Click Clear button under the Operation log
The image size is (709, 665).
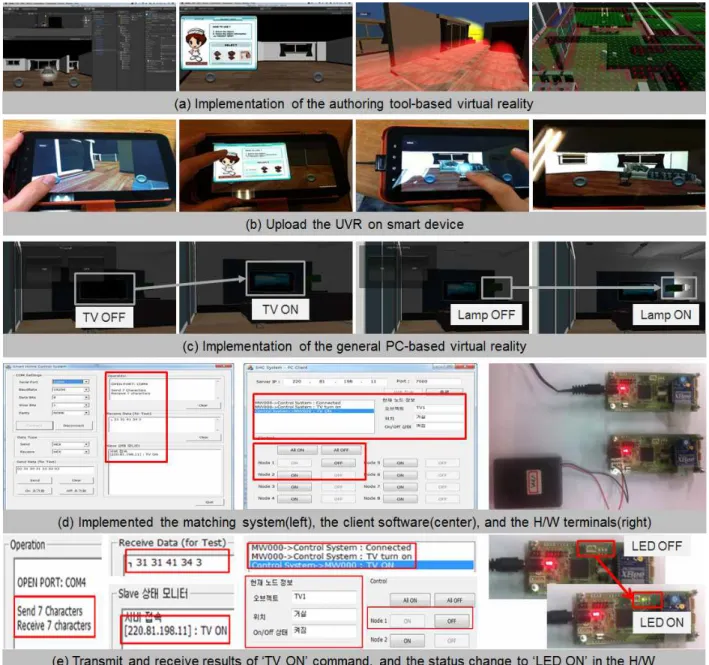[203, 406]
